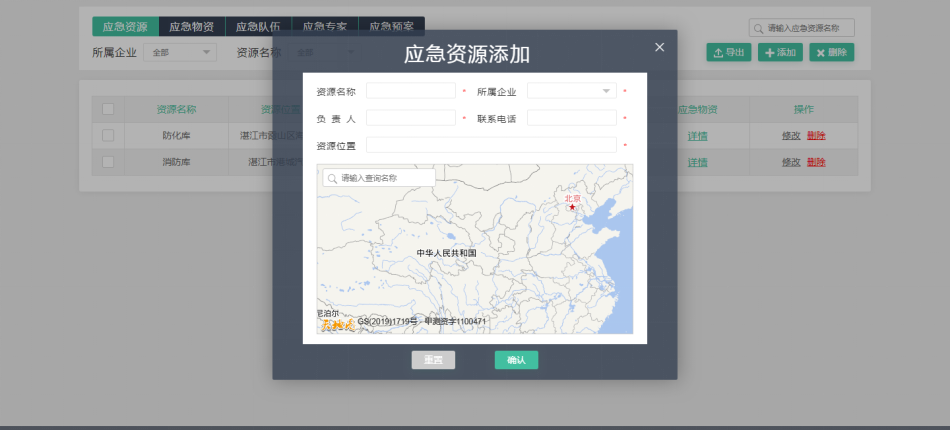Open the 资源名称 filter dropdown
This screenshot has width=951, height=430.
(x=325, y=52)
